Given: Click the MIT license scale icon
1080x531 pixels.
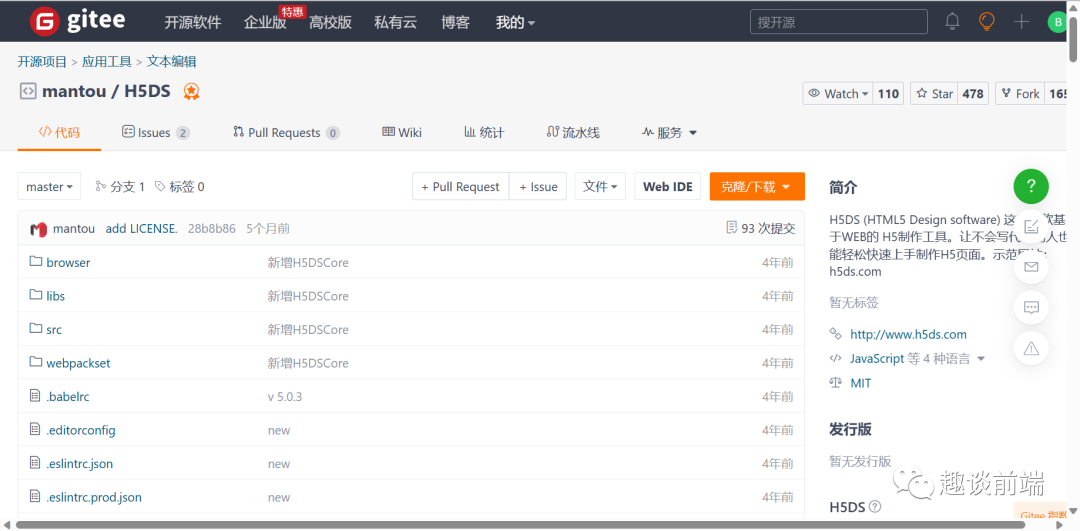Looking at the screenshot, I should click(x=835, y=382).
